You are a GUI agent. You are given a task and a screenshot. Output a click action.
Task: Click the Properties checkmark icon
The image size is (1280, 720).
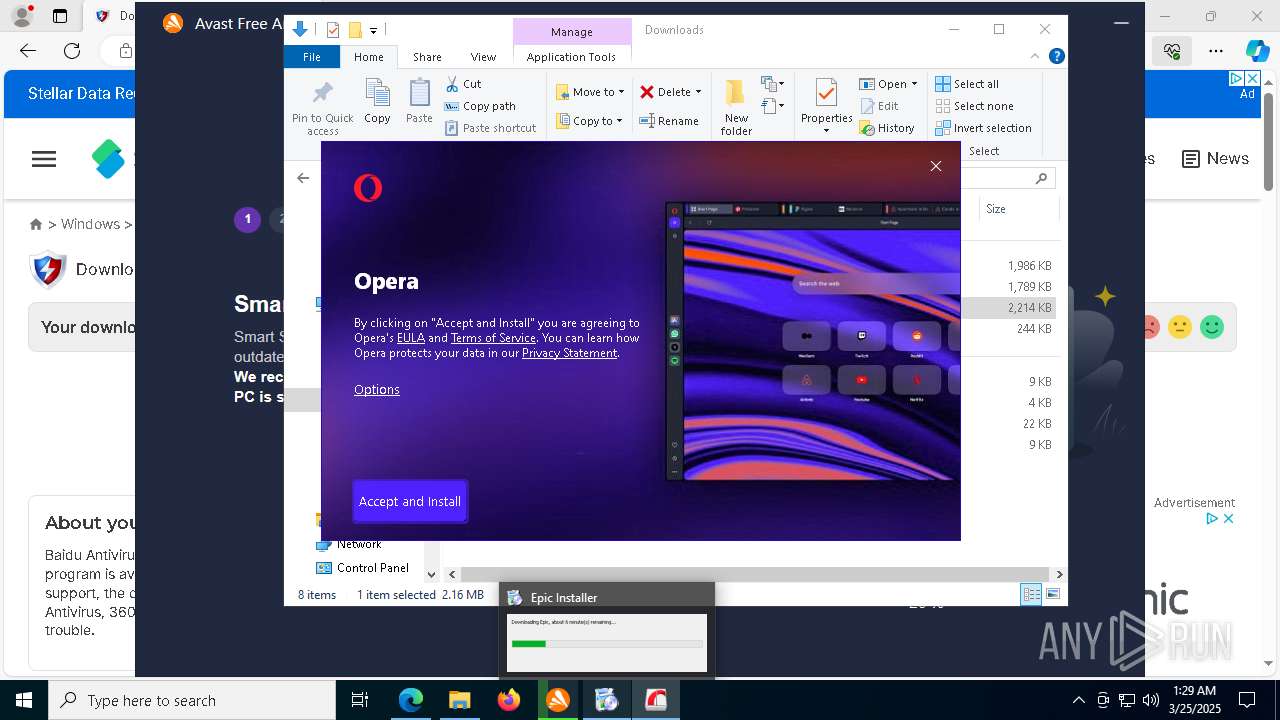tap(826, 93)
